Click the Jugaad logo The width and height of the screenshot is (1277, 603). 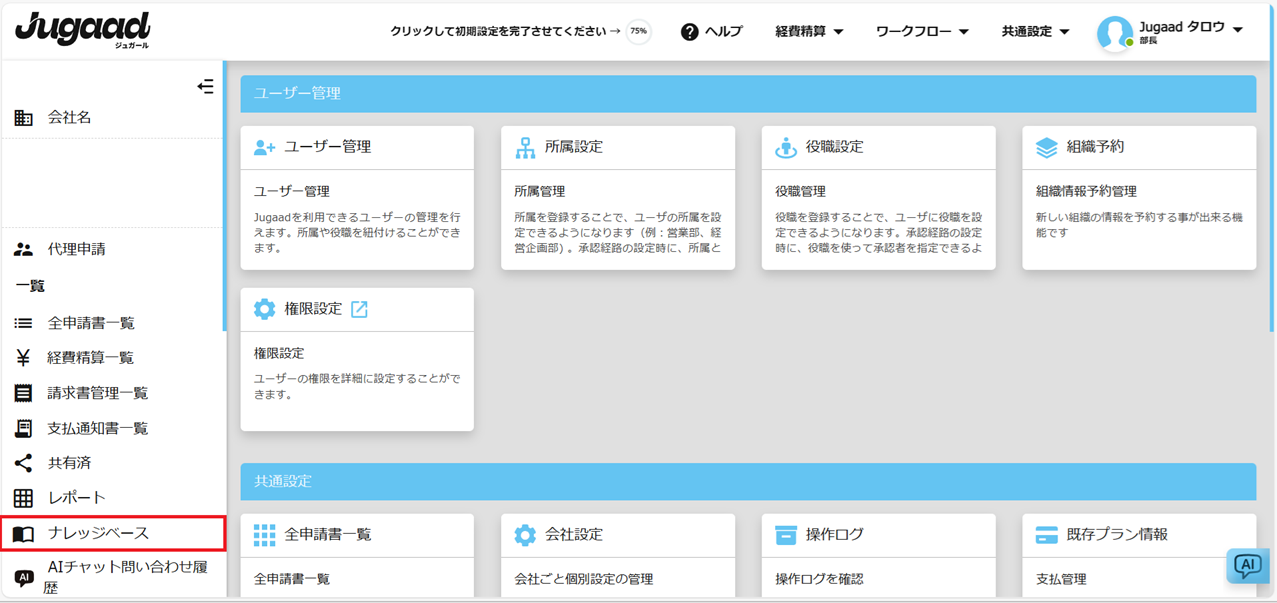pyautogui.click(x=83, y=30)
